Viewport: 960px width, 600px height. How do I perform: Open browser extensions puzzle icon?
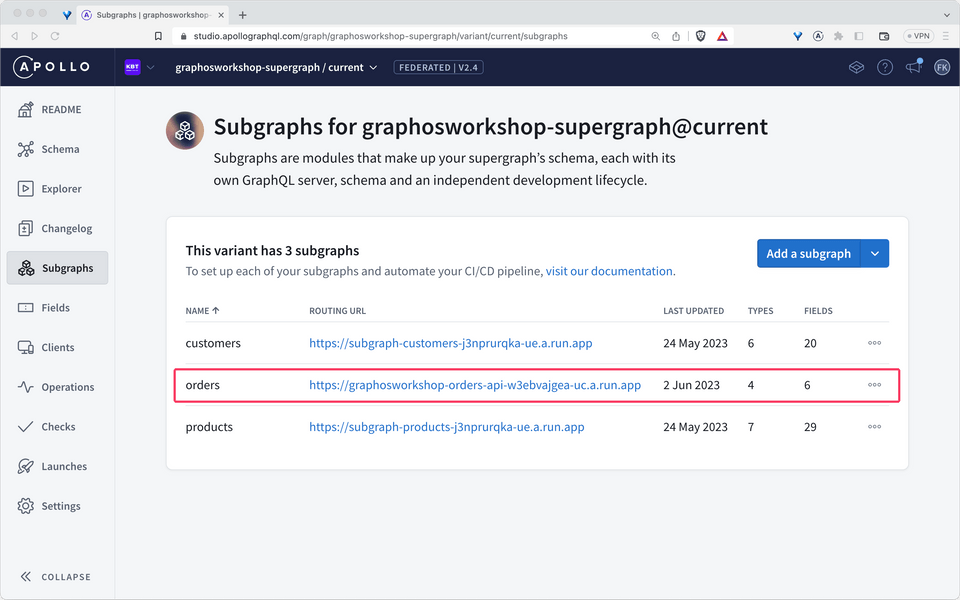(838, 36)
